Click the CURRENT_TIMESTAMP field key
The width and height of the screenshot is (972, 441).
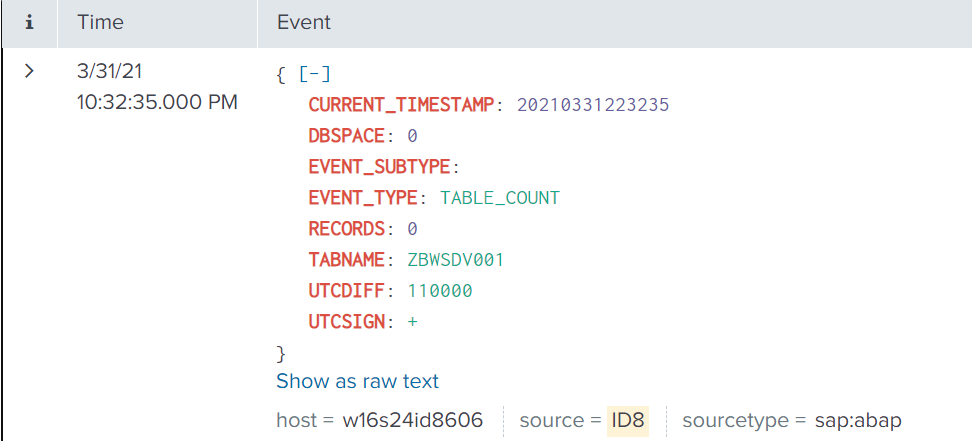[x=401, y=105]
